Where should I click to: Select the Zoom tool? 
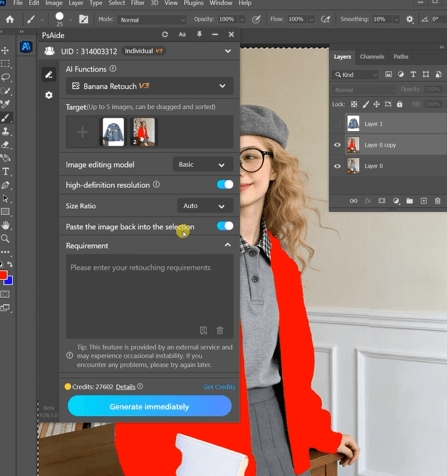click(5, 239)
